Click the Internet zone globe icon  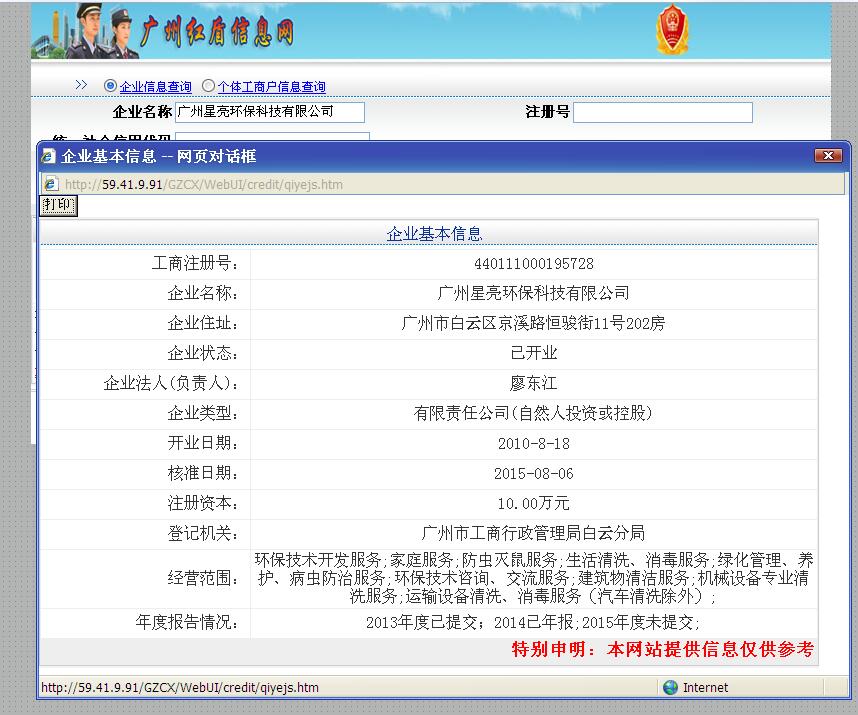[670, 687]
